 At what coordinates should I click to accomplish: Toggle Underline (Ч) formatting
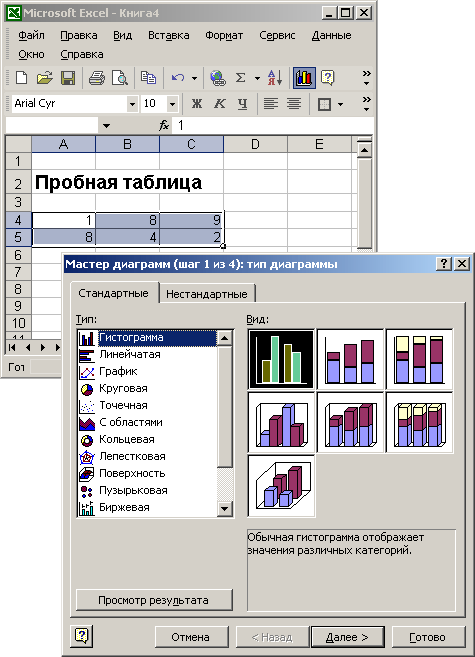click(x=242, y=103)
